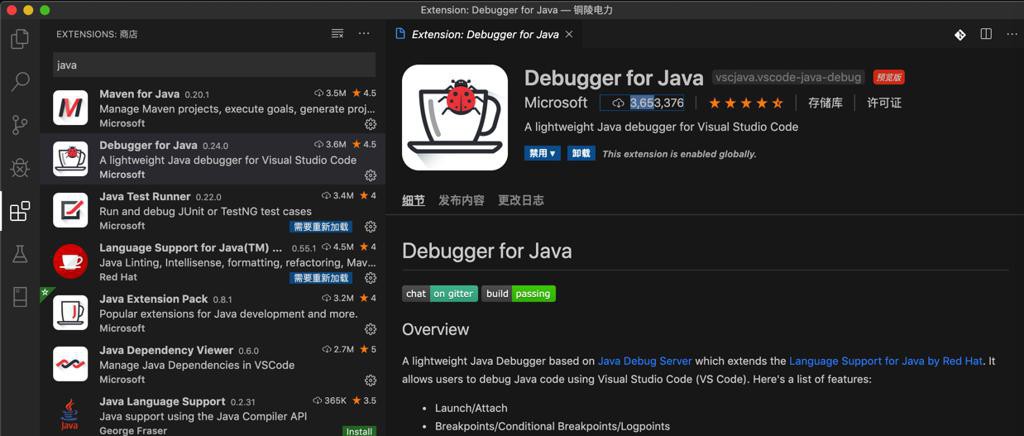Select Maven for Java extension logo
This screenshot has height=436, width=1024.
(71, 108)
